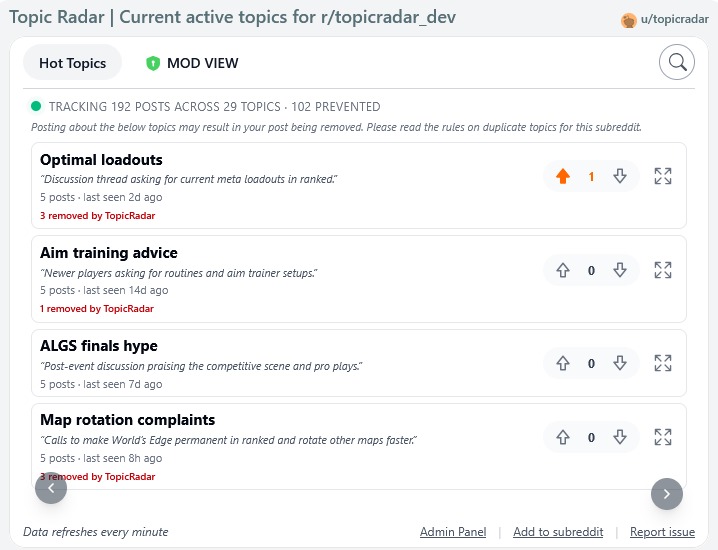This screenshot has height=550, width=718.
Task: Click the duplicate topics rules warning text
Action: 336,127
